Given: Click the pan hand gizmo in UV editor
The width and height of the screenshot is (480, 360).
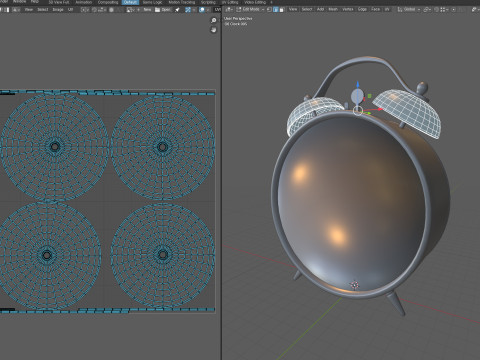Looking at the screenshot, I should 214,30.
